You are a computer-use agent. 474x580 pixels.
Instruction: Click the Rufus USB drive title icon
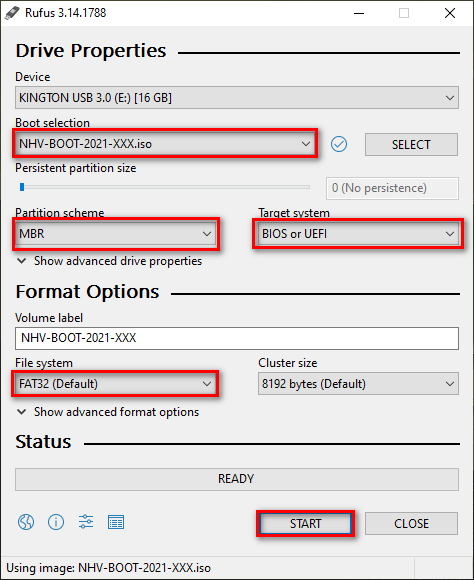click(11, 13)
